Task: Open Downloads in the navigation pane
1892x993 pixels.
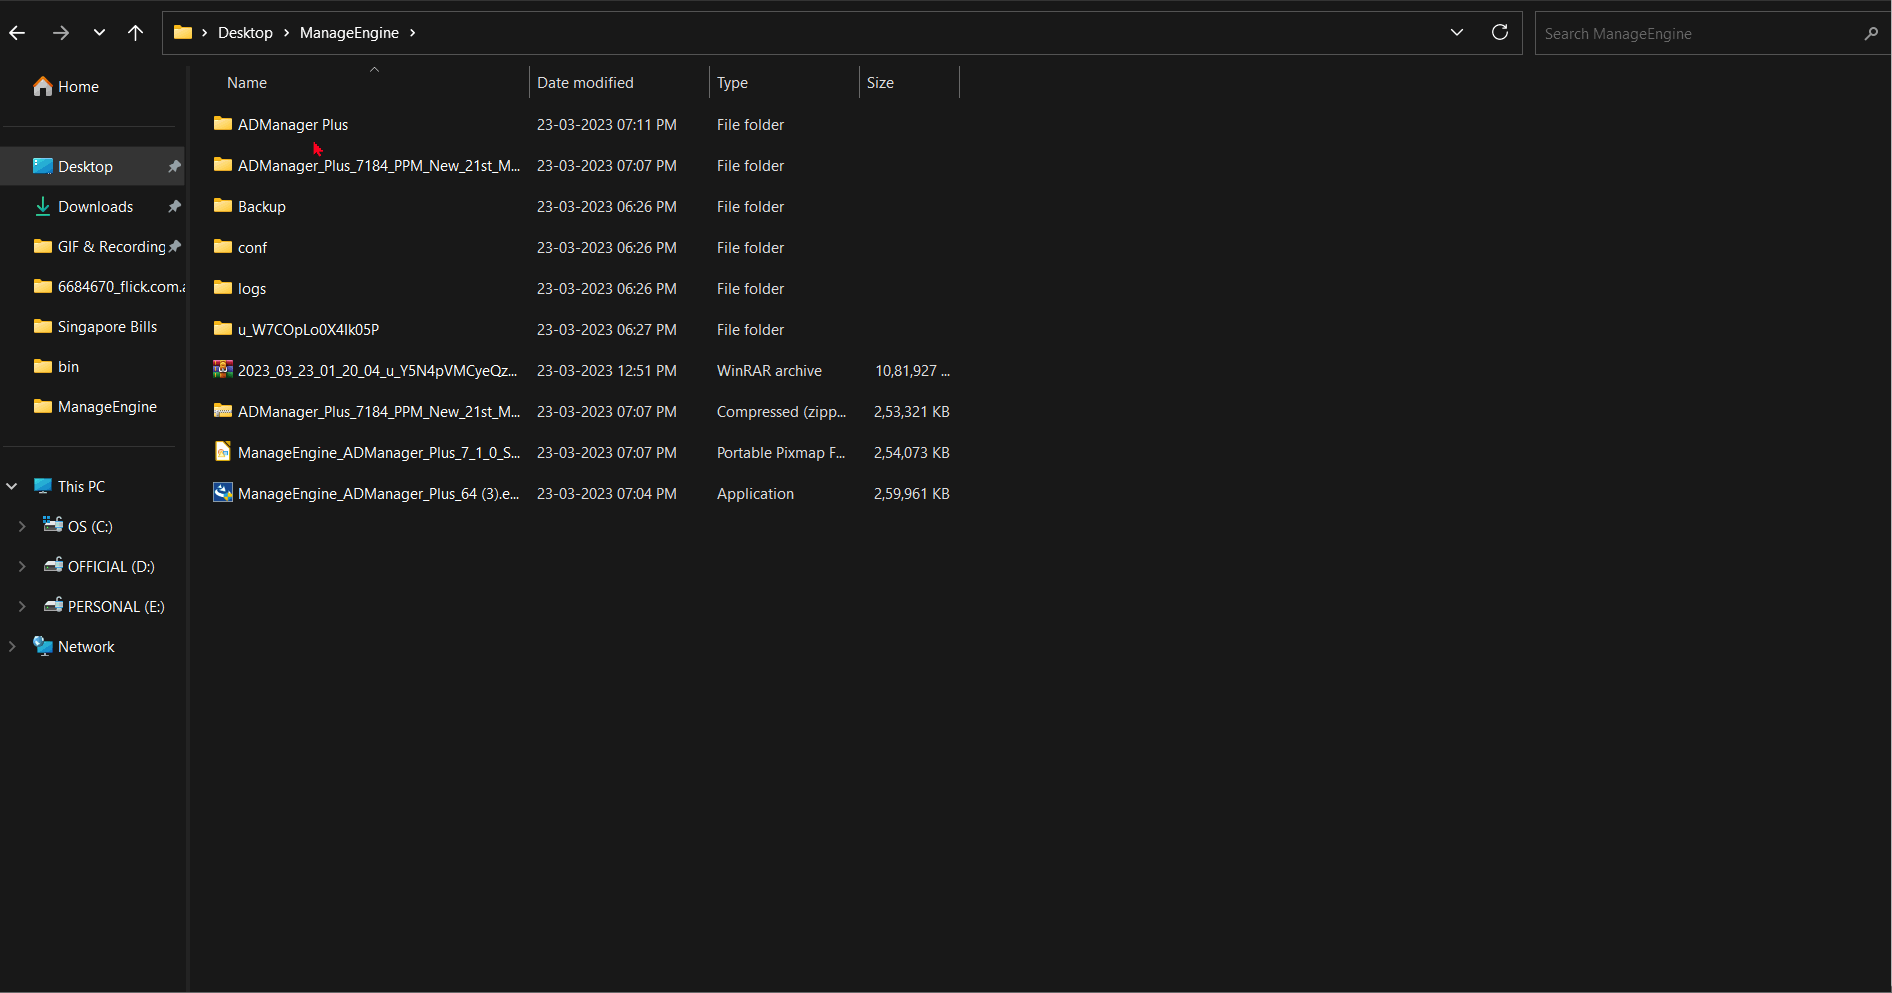Action: coord(95,207)
